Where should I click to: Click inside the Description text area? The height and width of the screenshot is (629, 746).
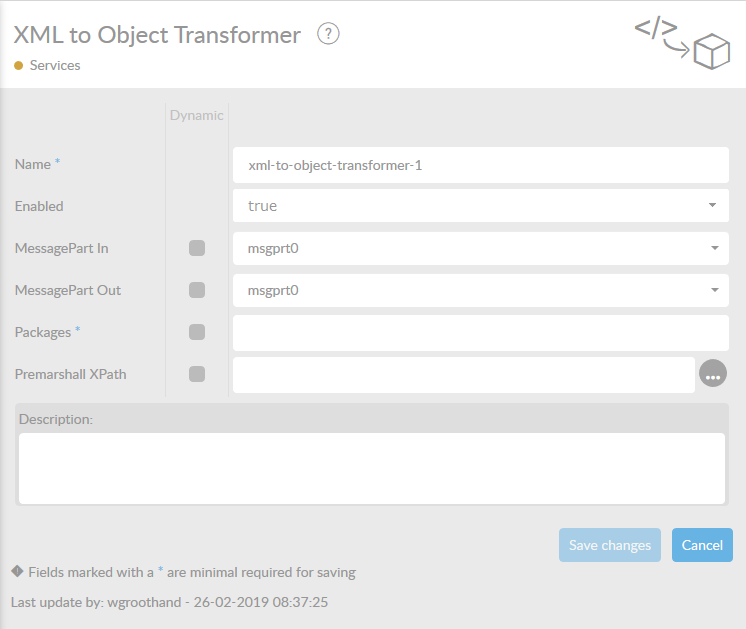point(371,468)
